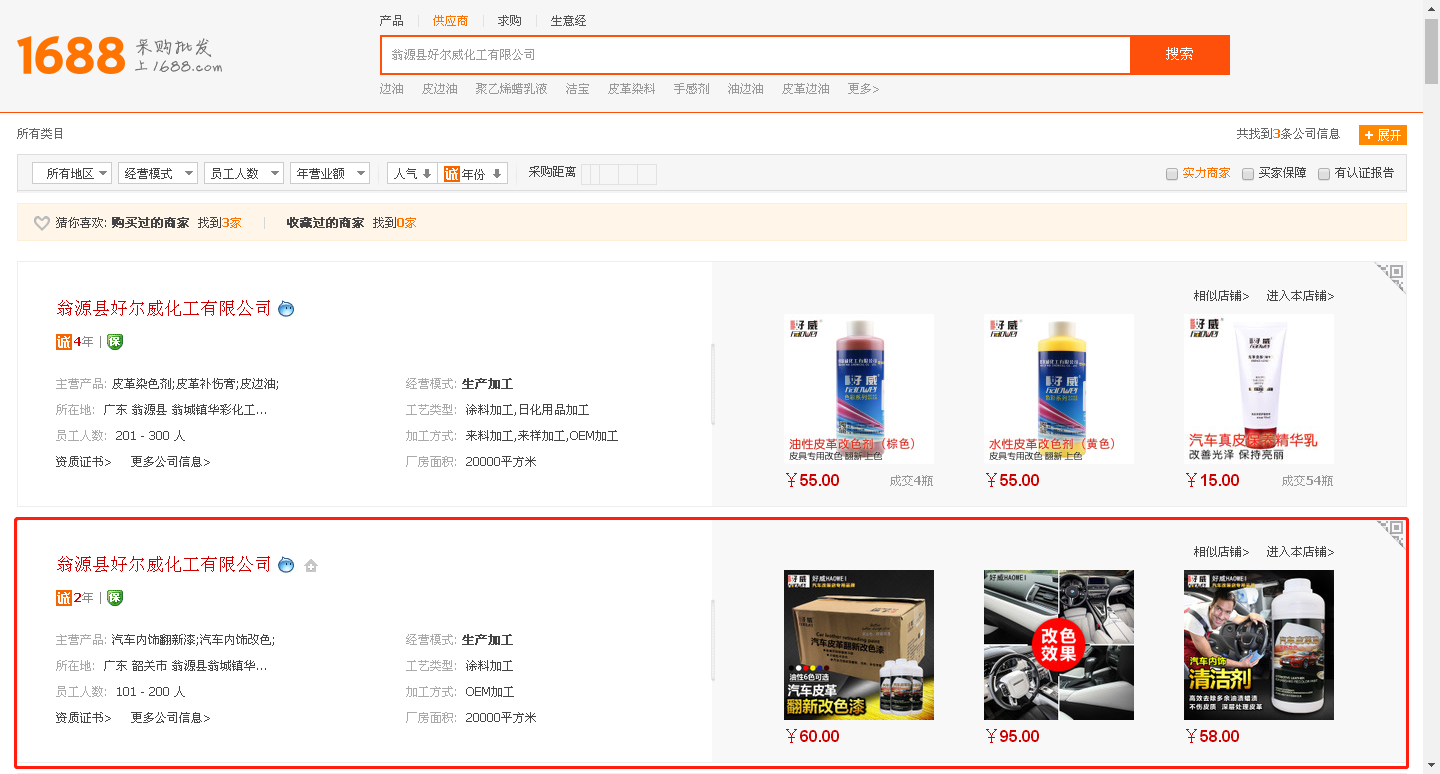This screenshot has height=774, width=1440.
Task: Click the ¥95.00 price text
Action: (x=1012, y=737)
